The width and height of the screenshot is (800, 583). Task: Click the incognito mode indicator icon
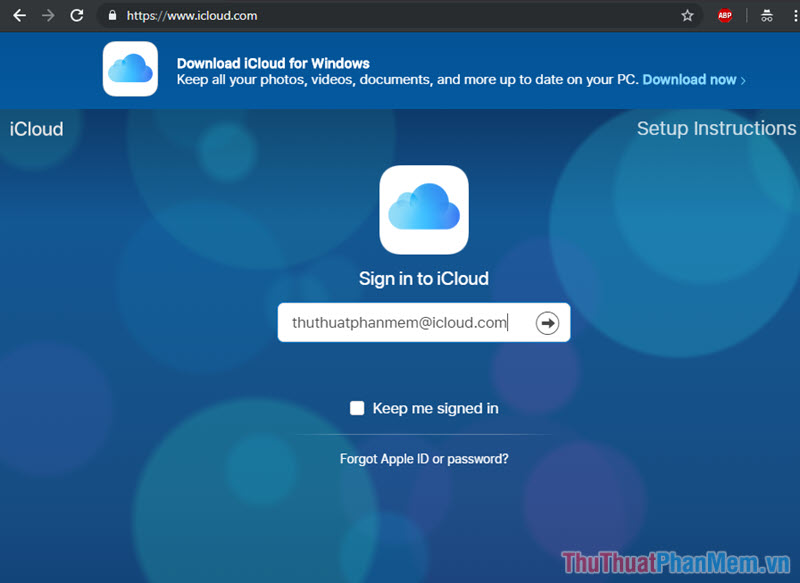(766, 15)
